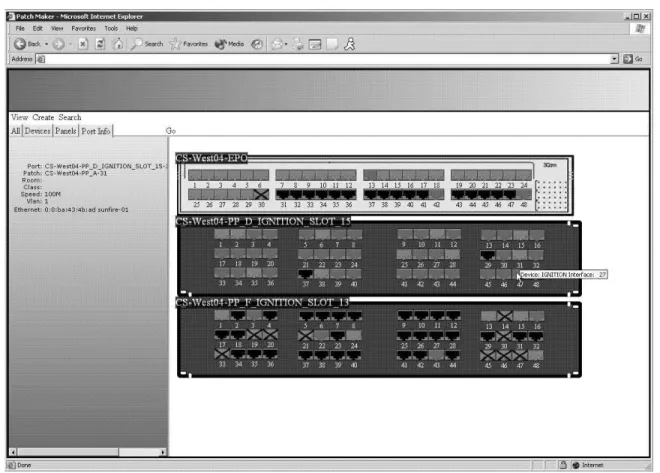The height and width of the screenshot is (473, 660).
Task: Go to the Home page icon
Action: pos(118,44)
